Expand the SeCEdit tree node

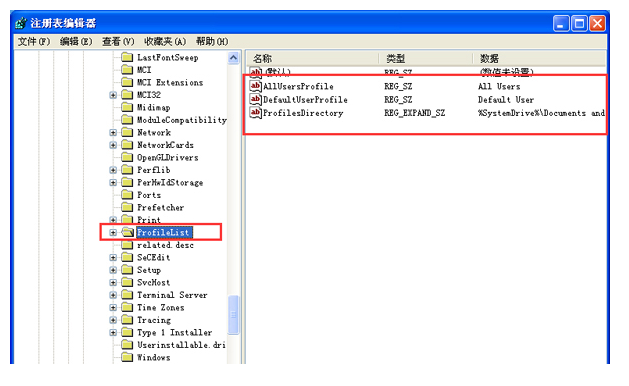[x=113, y=258]
